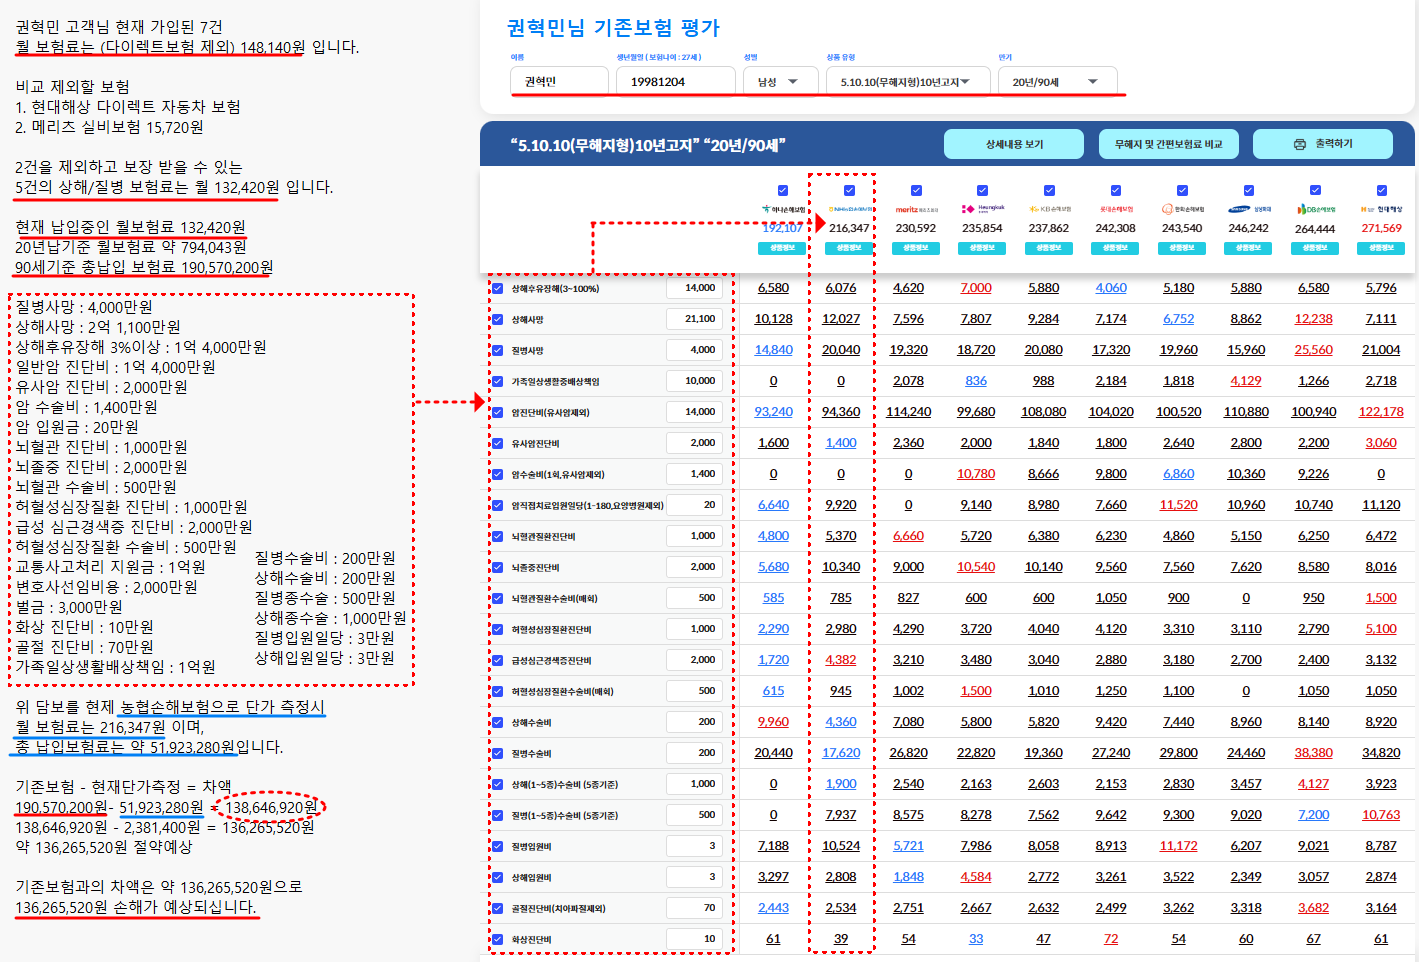Click the Samsung 삼성화재 logo

pyautogui.click(x=1248, y=210)
